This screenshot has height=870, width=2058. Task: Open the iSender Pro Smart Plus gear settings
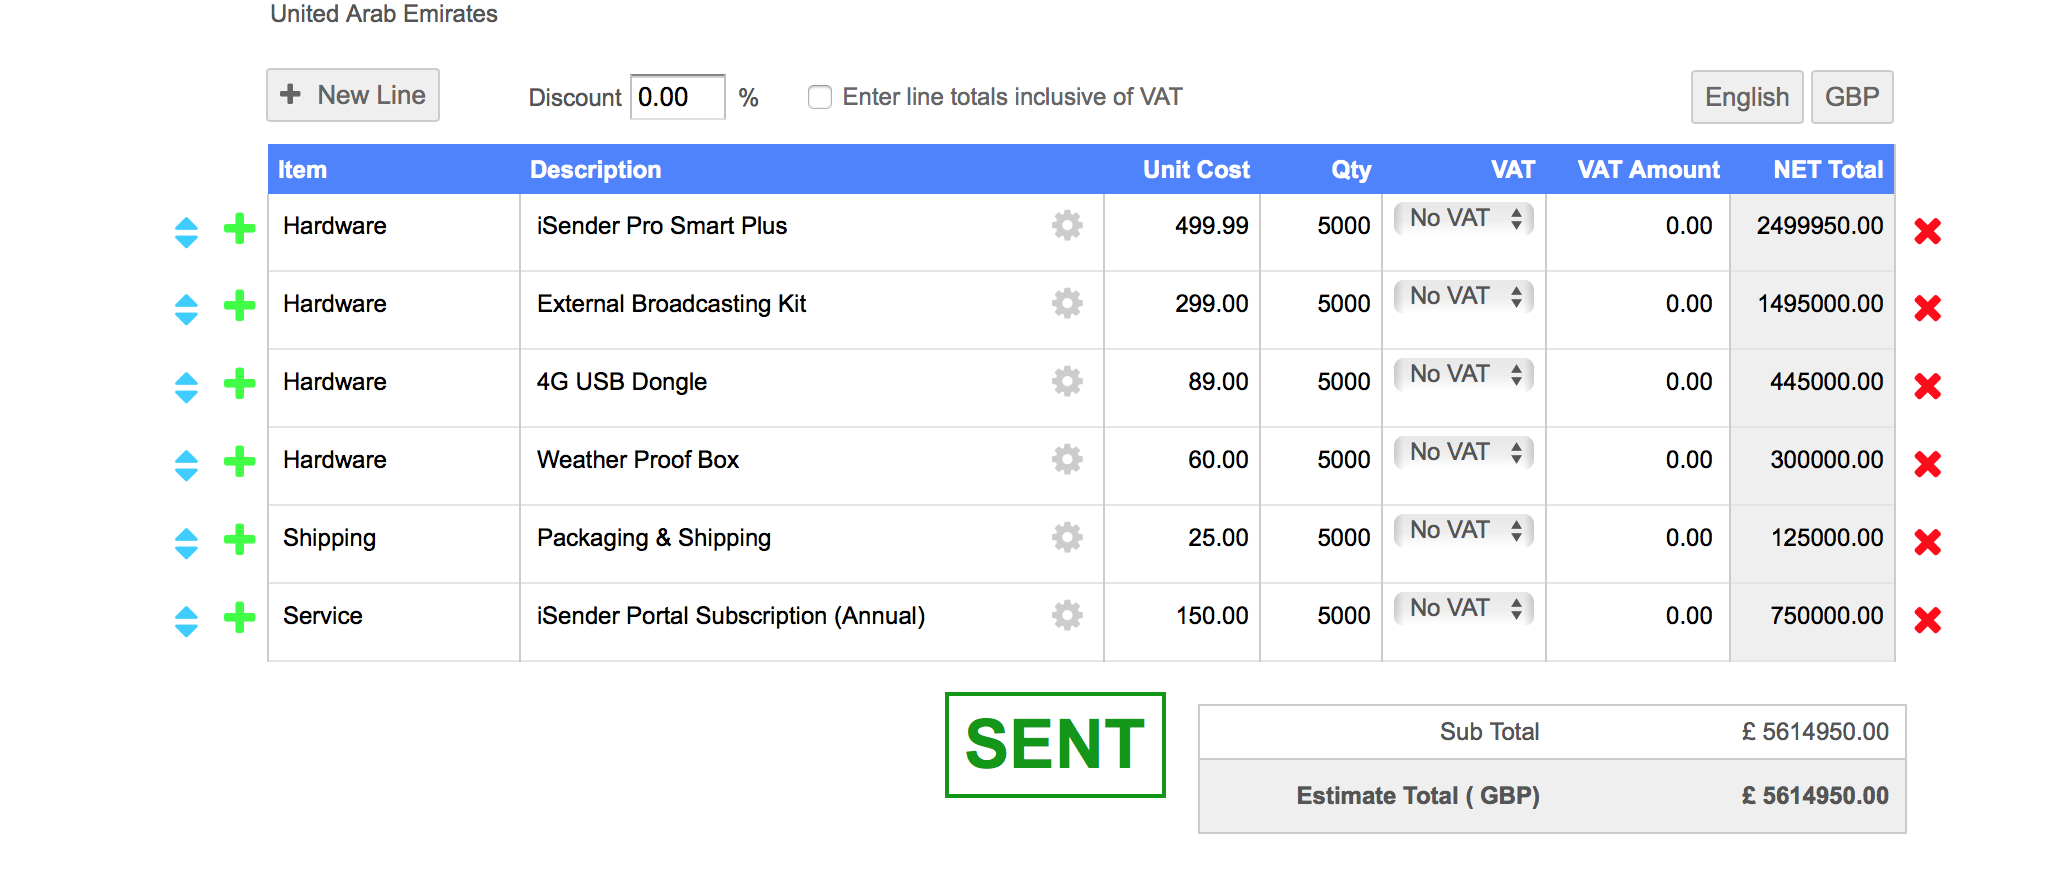click(1067, 225)
